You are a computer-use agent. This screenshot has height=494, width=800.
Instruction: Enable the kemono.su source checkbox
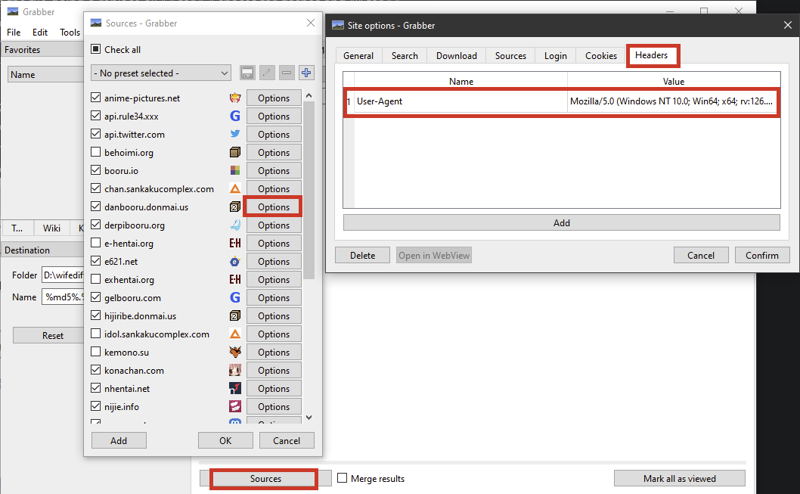point(95,351)
